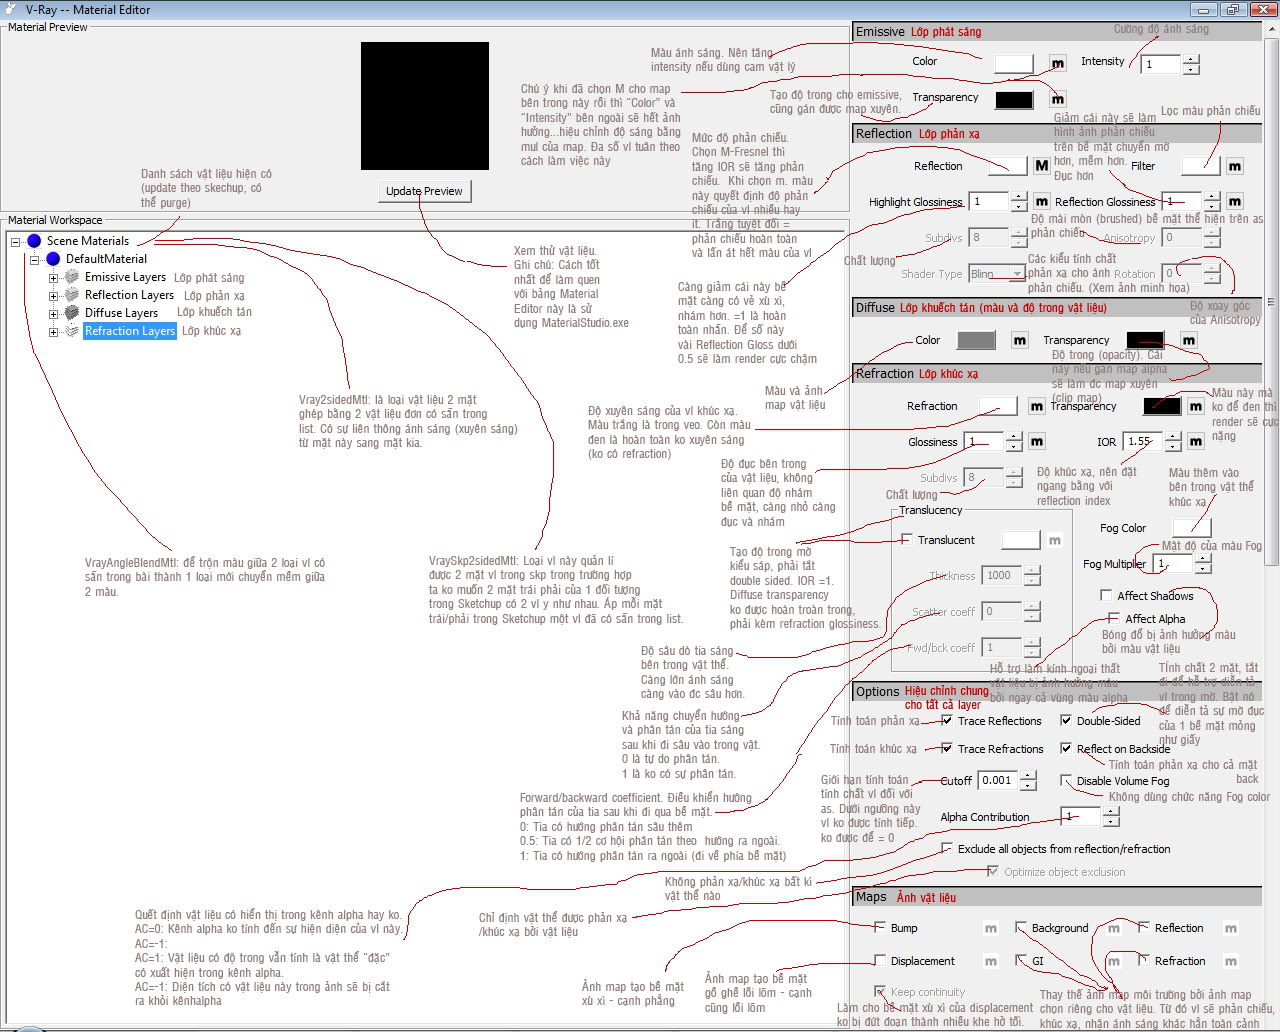Image resolution: width=1280 pixels, height=1032 pixels.
Task: Click the Reflection Layers tree icon
Action: click(x=72, y=295)
